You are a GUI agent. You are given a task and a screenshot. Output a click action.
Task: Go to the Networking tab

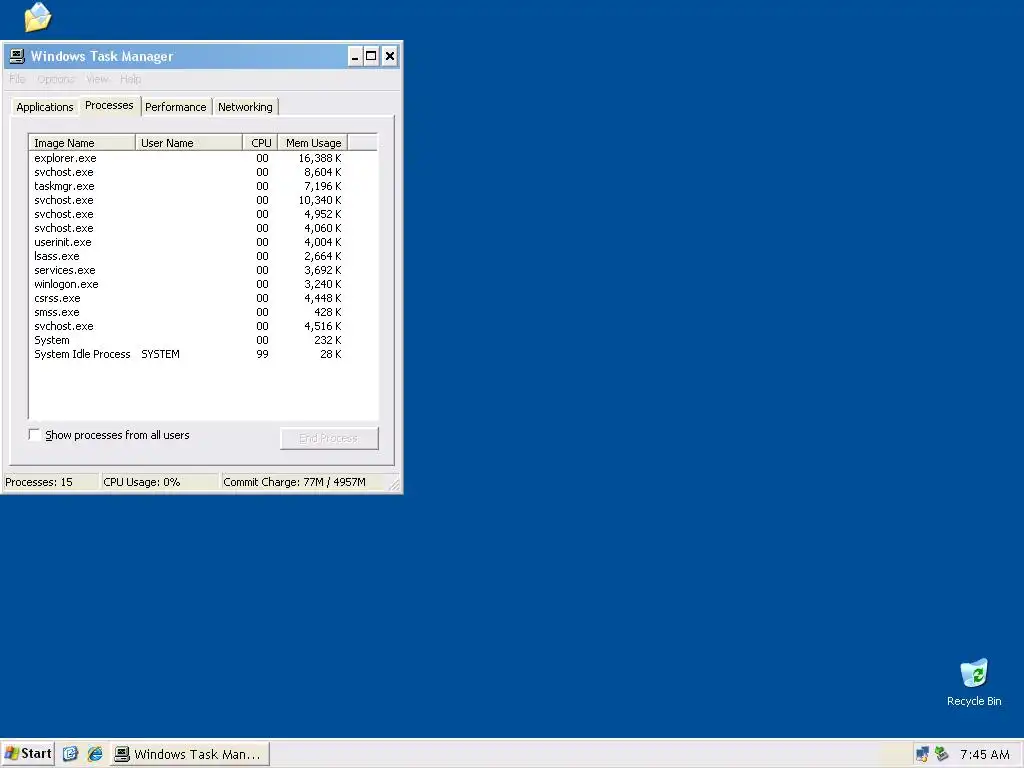pos(246,107)
